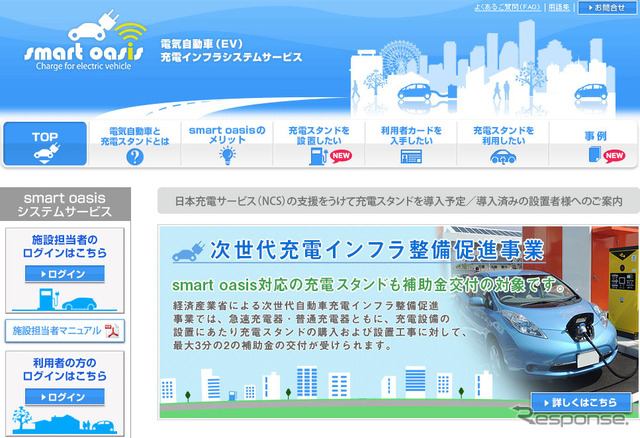This screenshot has height=438, width=640.
Task: Open the 事例 case studies tab
Action: coord(594,144)
